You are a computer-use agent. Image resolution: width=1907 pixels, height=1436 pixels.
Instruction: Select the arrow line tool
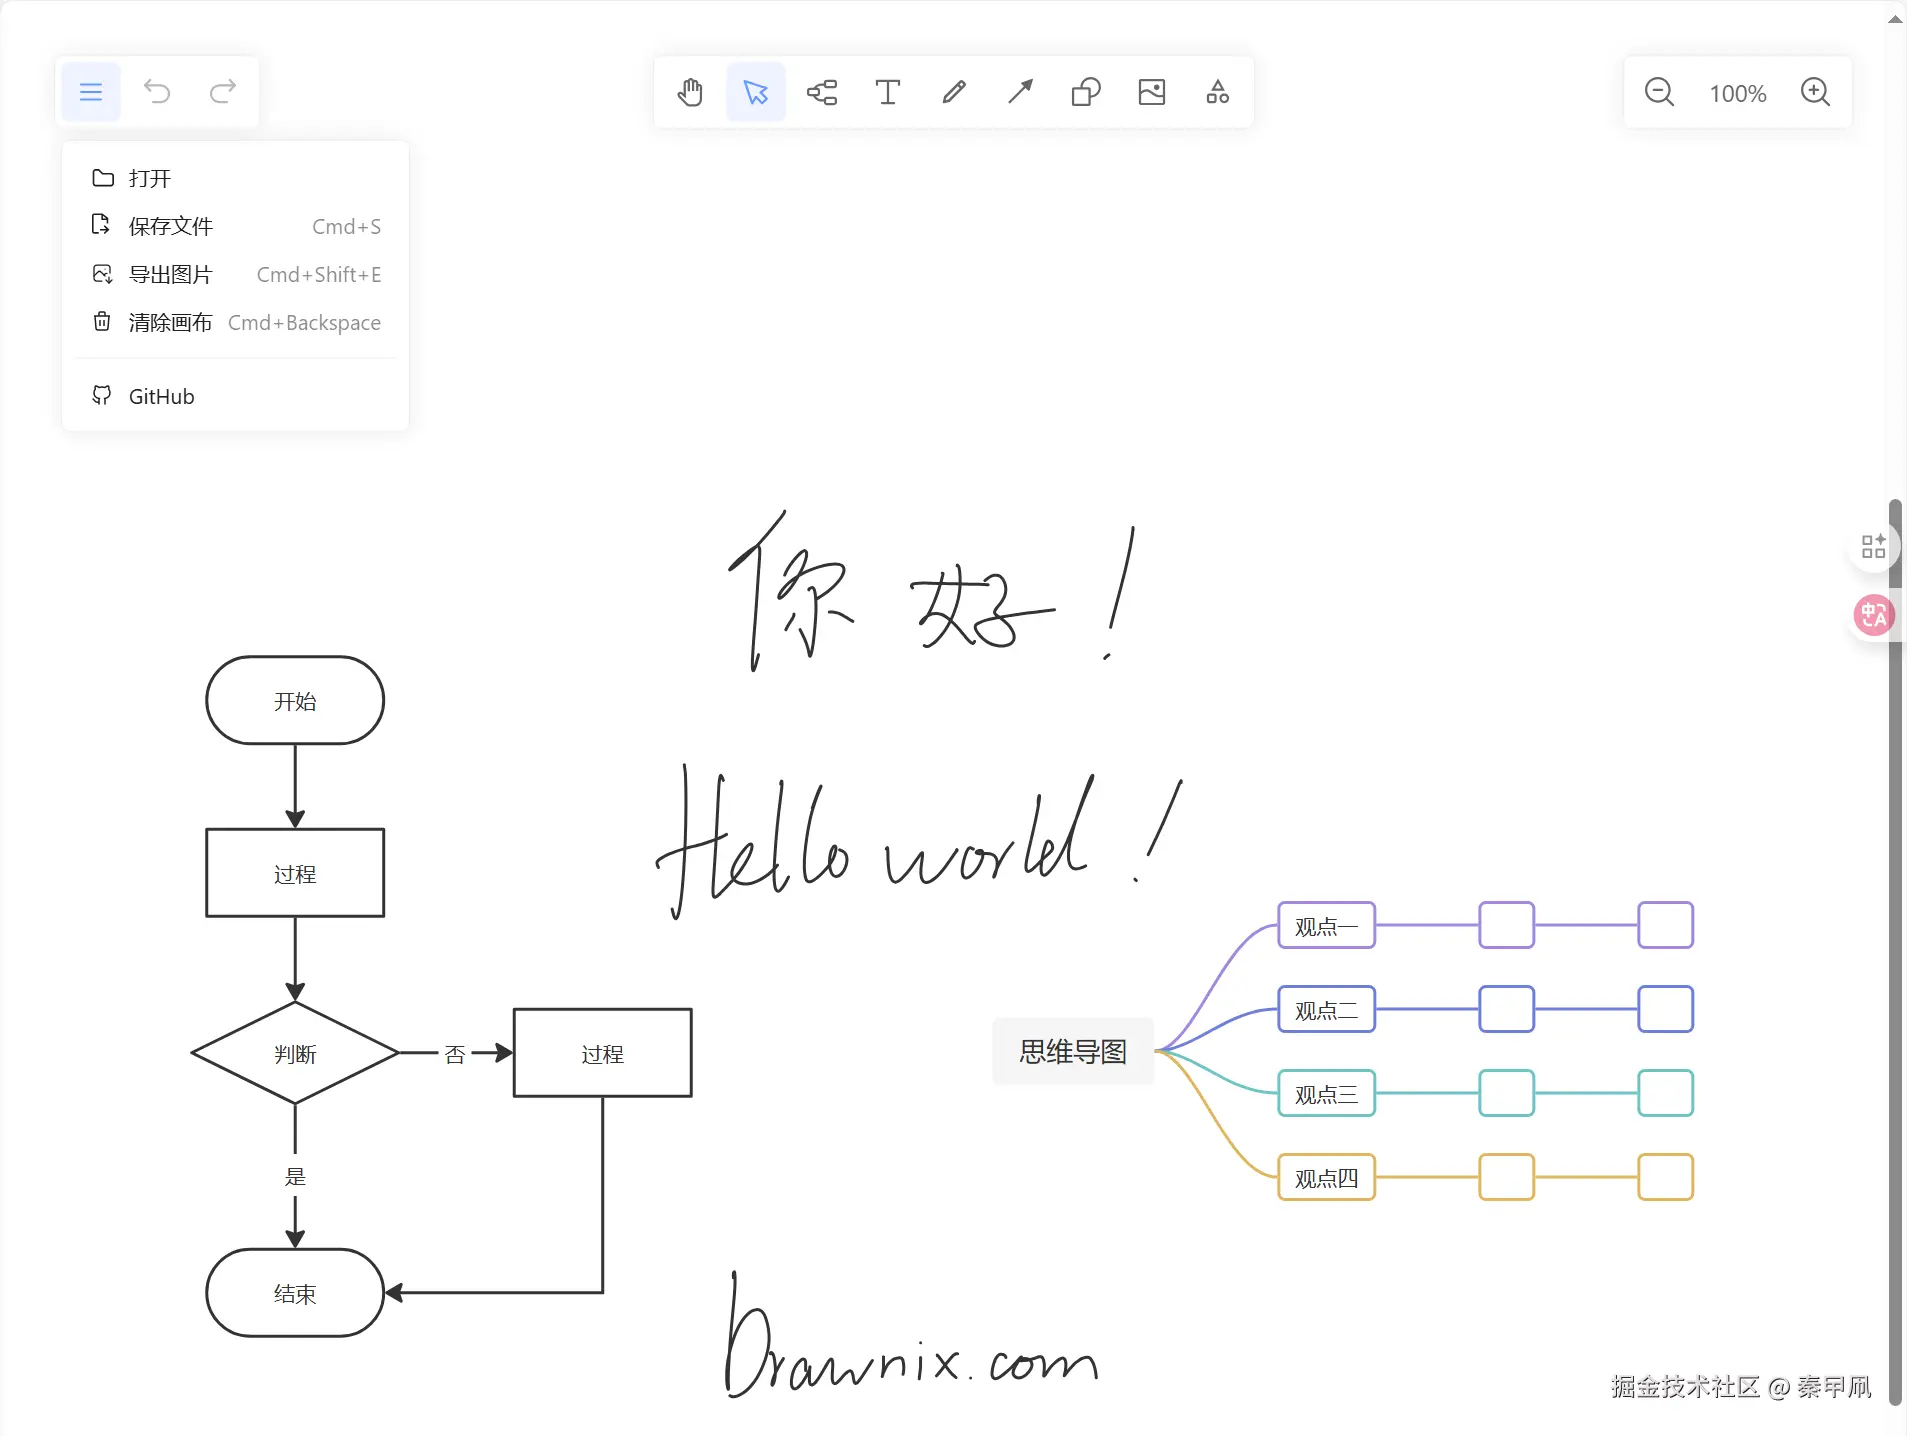[x=1020, y=92]
